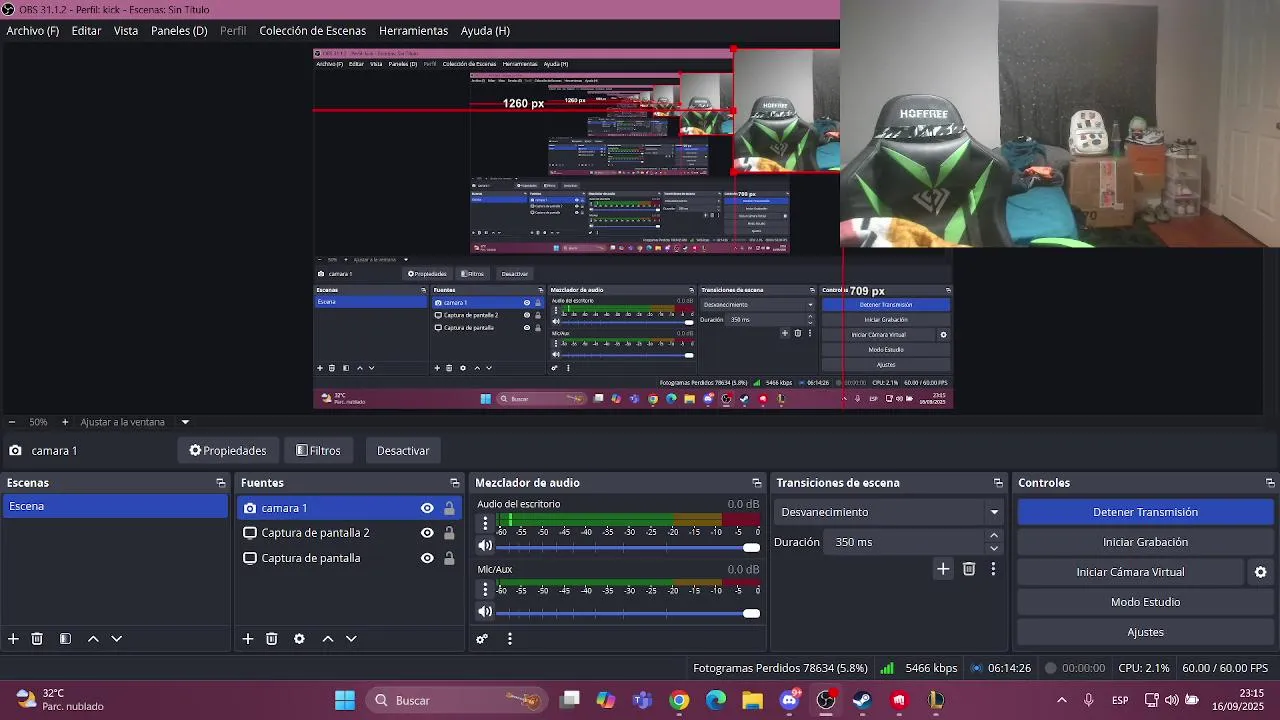
Task: Open advanced audio properties gears icon
Action: (482, 639)
